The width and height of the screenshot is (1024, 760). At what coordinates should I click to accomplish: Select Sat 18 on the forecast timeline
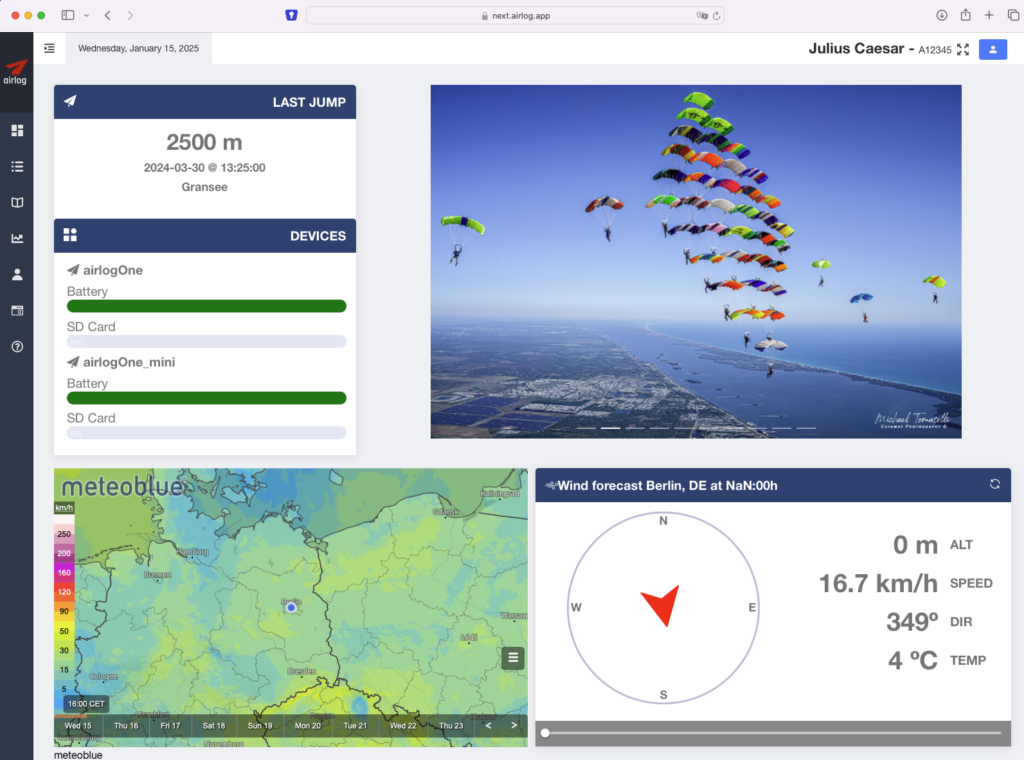(214, 725)
